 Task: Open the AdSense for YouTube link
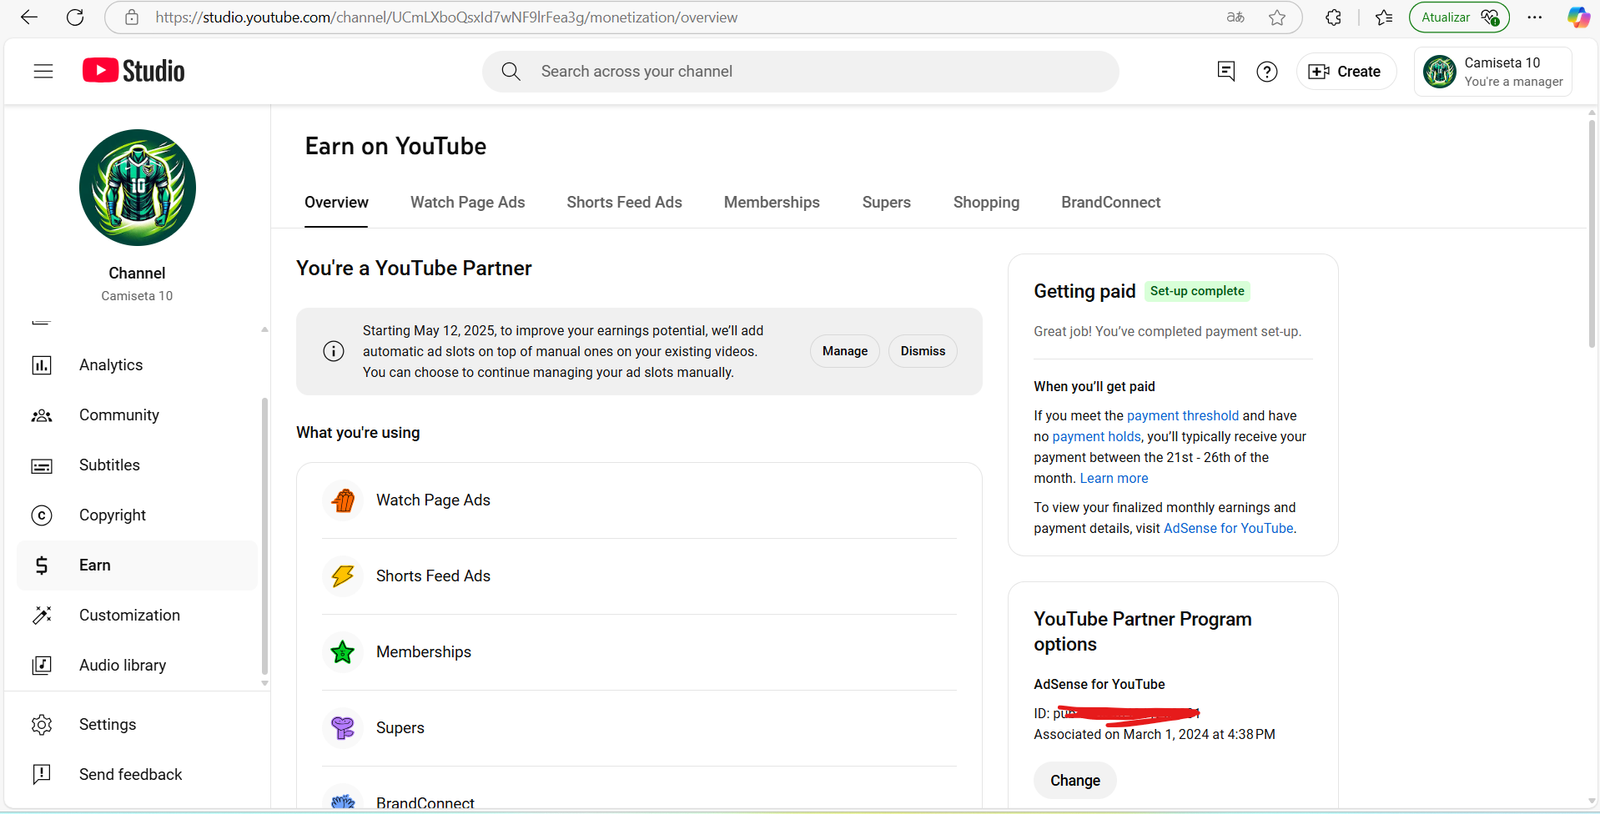pyautogui.click(x=1228, y=529)
